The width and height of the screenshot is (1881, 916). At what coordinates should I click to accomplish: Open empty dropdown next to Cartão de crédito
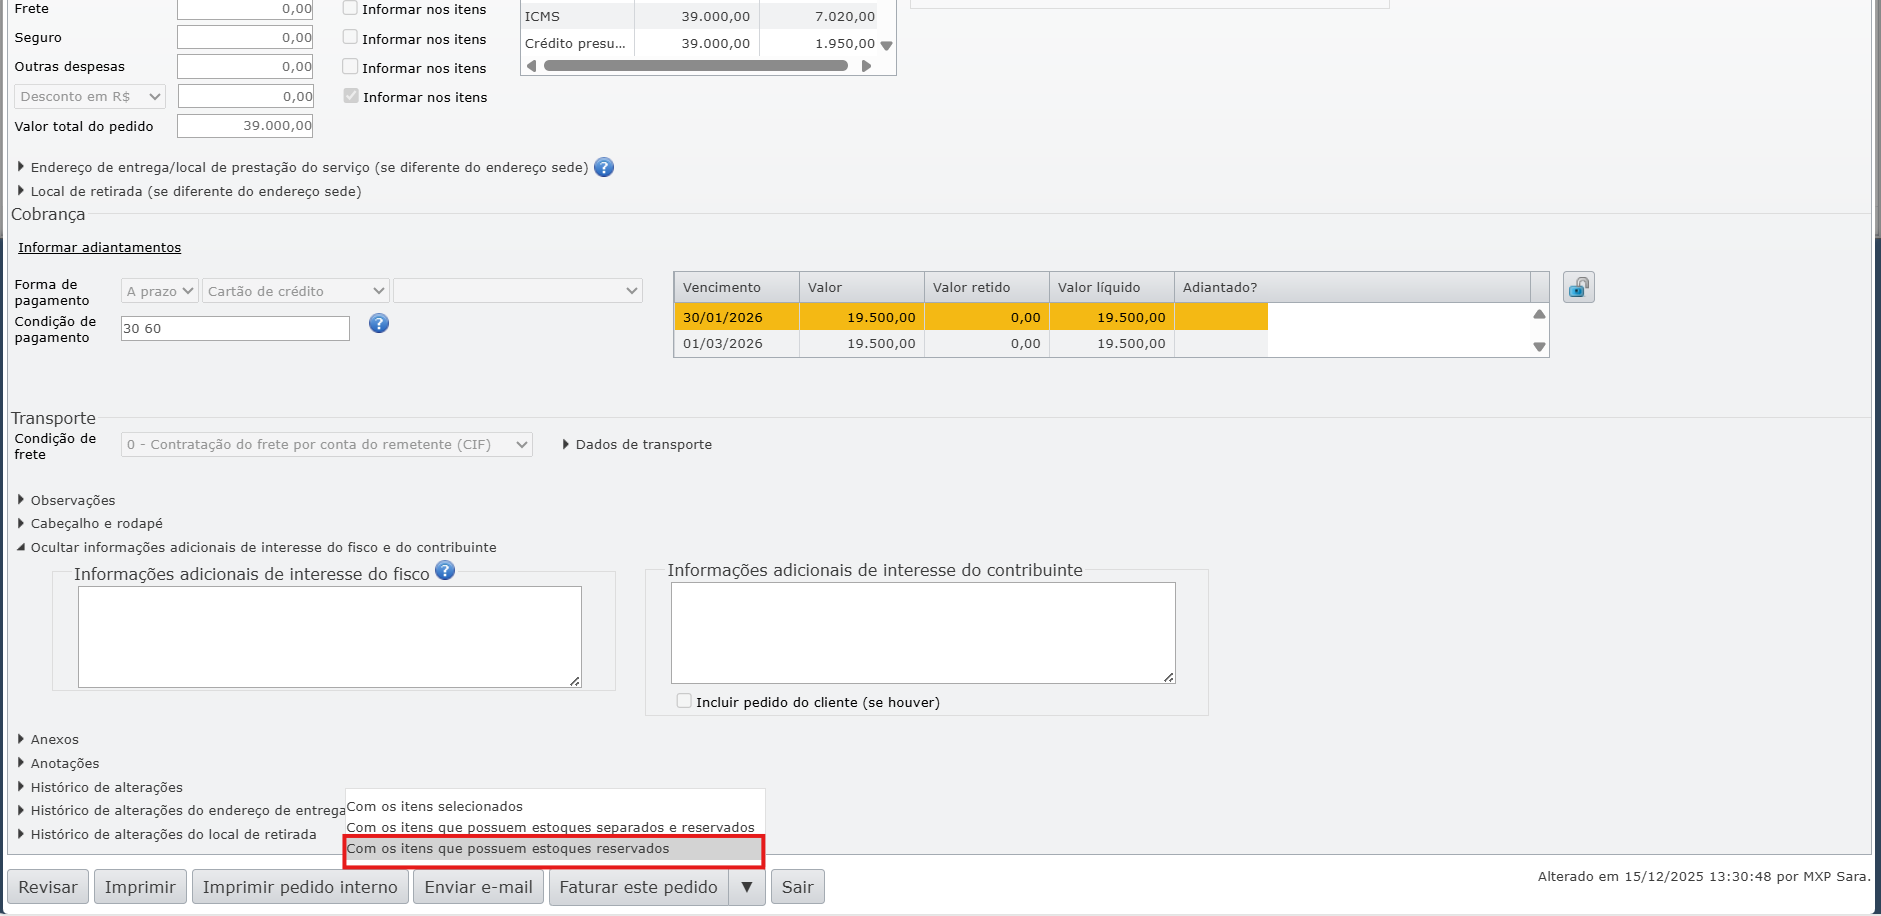point(518,291)
